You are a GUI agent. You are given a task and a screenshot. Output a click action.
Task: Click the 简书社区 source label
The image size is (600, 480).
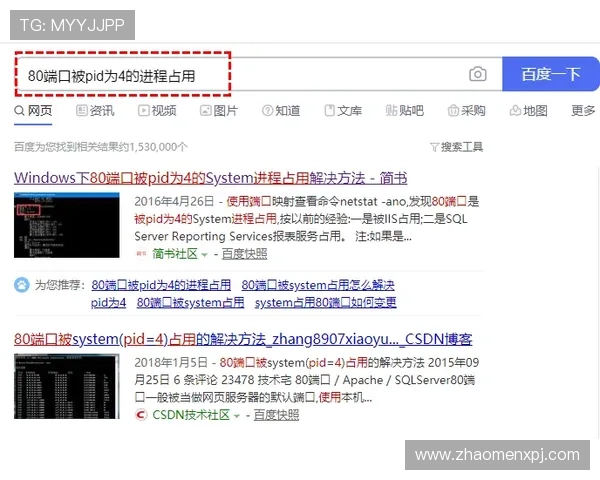pyautogui.click(x=175, y=254)
